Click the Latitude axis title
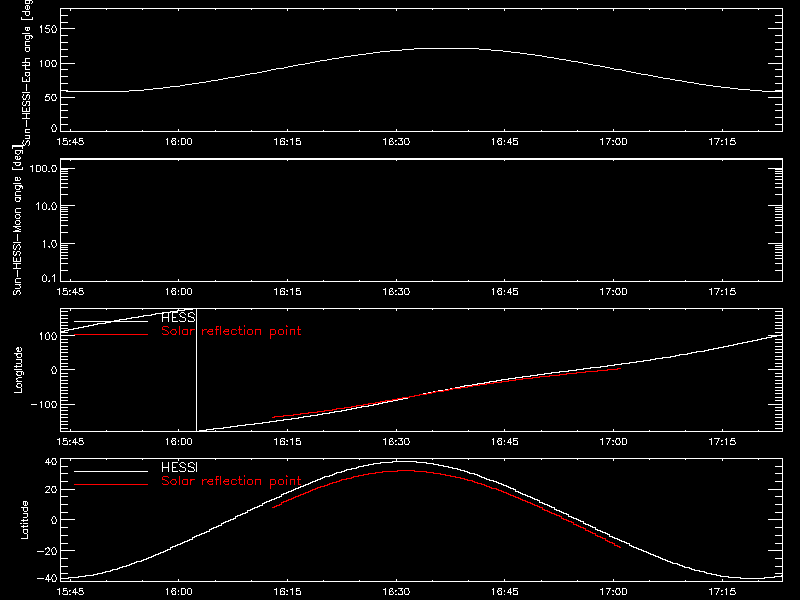The image size is (800, 600). pos(24,520)
